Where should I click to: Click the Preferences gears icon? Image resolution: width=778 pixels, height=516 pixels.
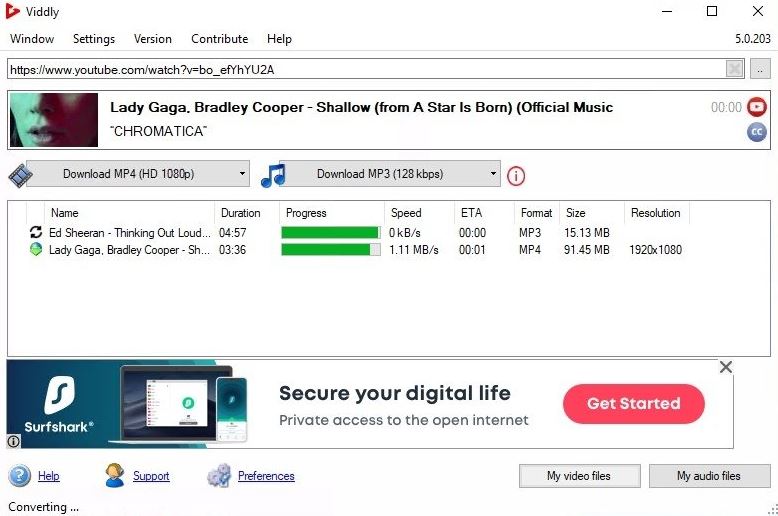pos(219,475)
